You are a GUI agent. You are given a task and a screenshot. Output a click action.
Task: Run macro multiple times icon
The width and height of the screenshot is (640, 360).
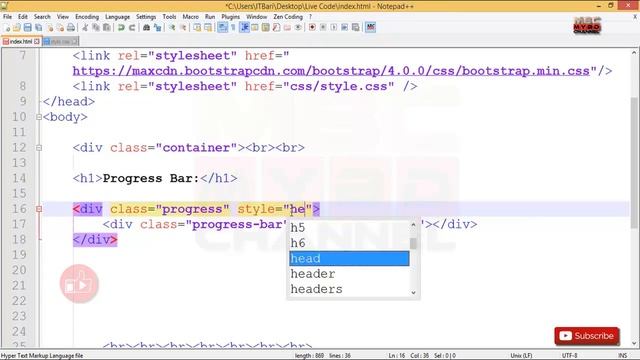pyautogui.click(x=344, y=27)
